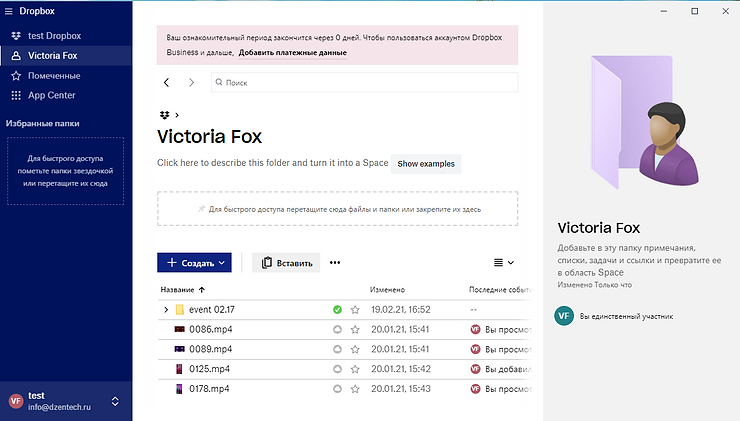The height and width of the screenshot is (421, 740).
Task: Click the VF member avatar in the details panel
Action: click(x=564, y=316)
